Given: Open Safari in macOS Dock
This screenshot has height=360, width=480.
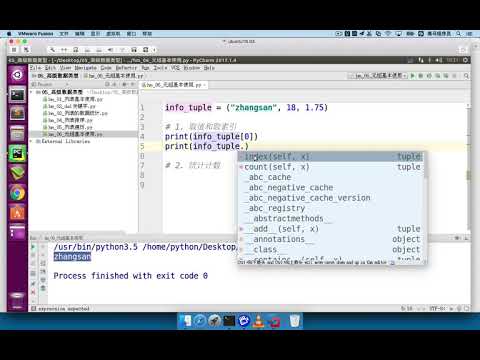Looking at the screenshot, I should [200, 321].
